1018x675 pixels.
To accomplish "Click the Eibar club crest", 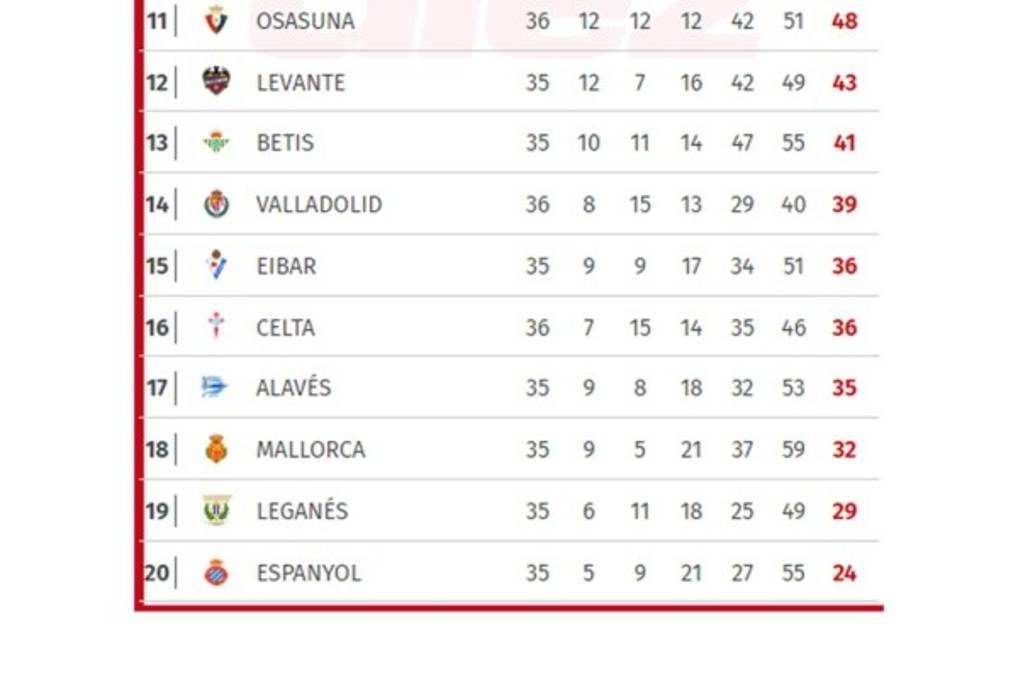I will tap(216, 265).
